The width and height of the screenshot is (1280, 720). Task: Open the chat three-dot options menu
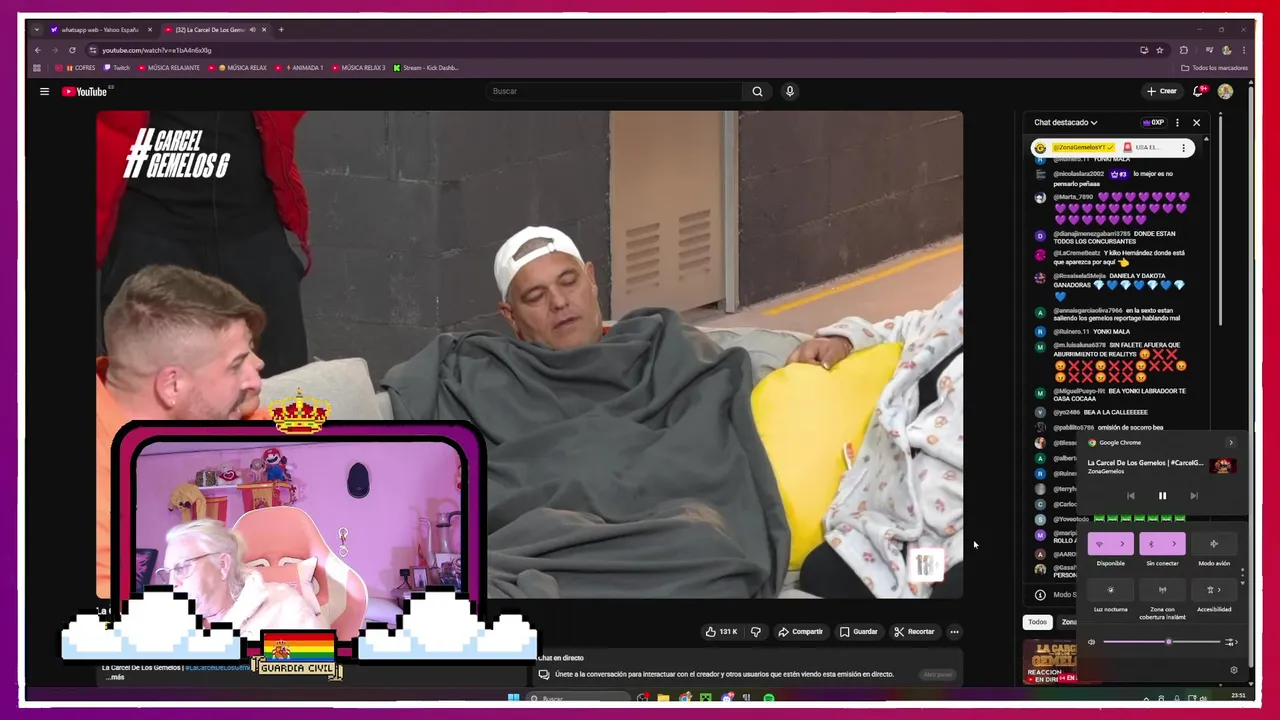click(x=1177, y=122)
